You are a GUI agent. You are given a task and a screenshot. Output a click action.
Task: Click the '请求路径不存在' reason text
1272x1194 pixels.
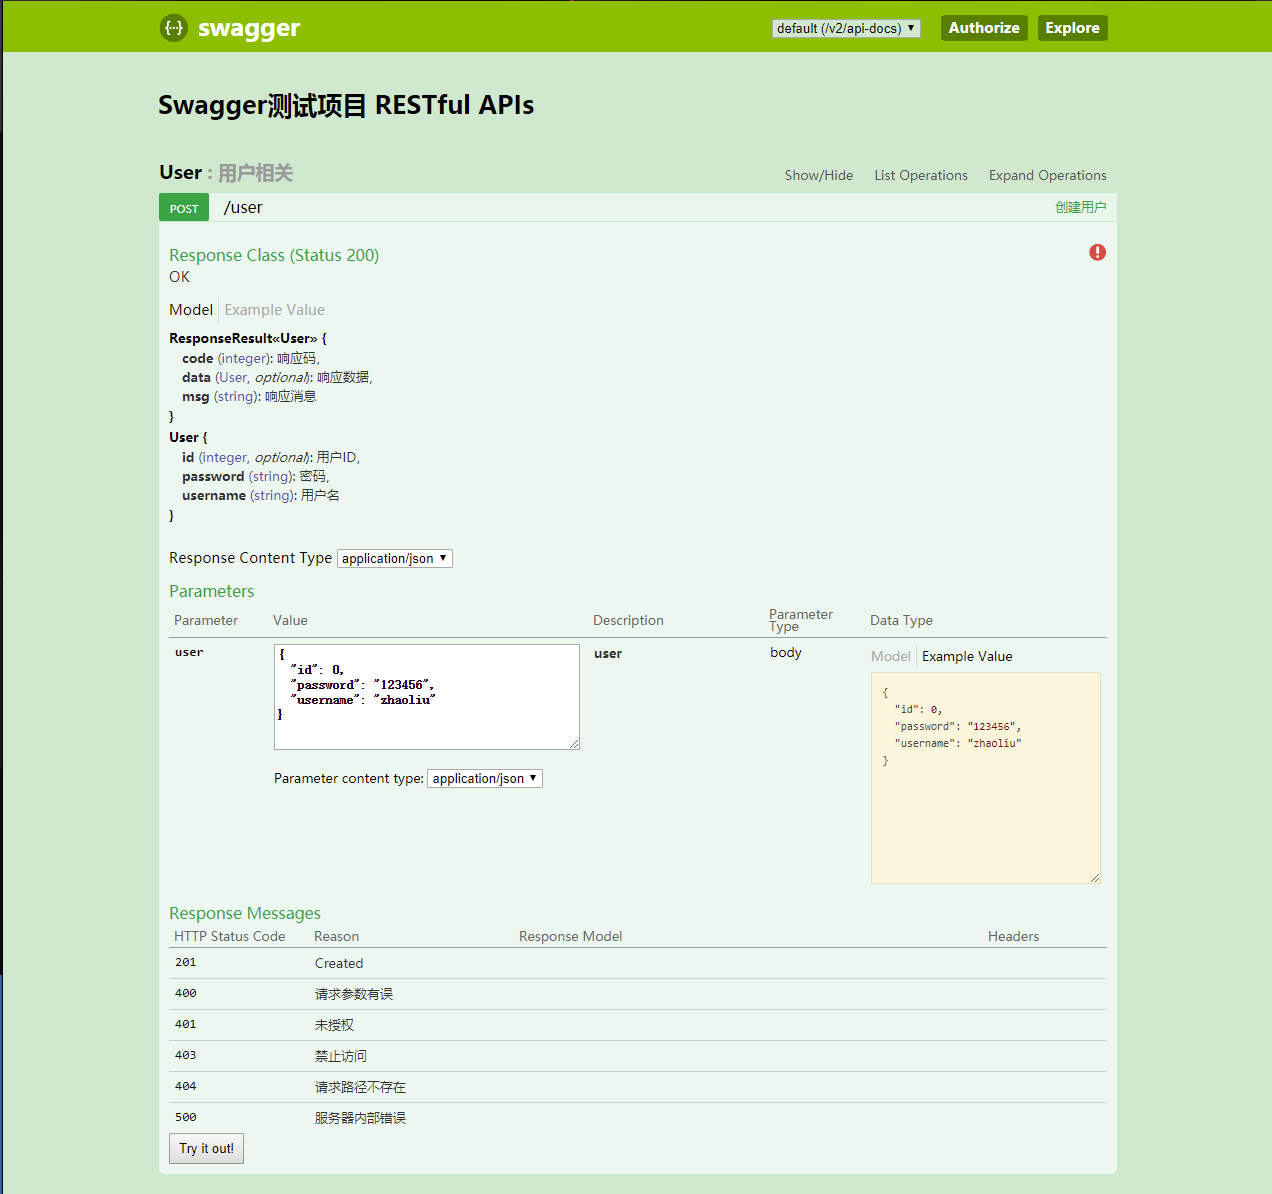[360, 1087]
